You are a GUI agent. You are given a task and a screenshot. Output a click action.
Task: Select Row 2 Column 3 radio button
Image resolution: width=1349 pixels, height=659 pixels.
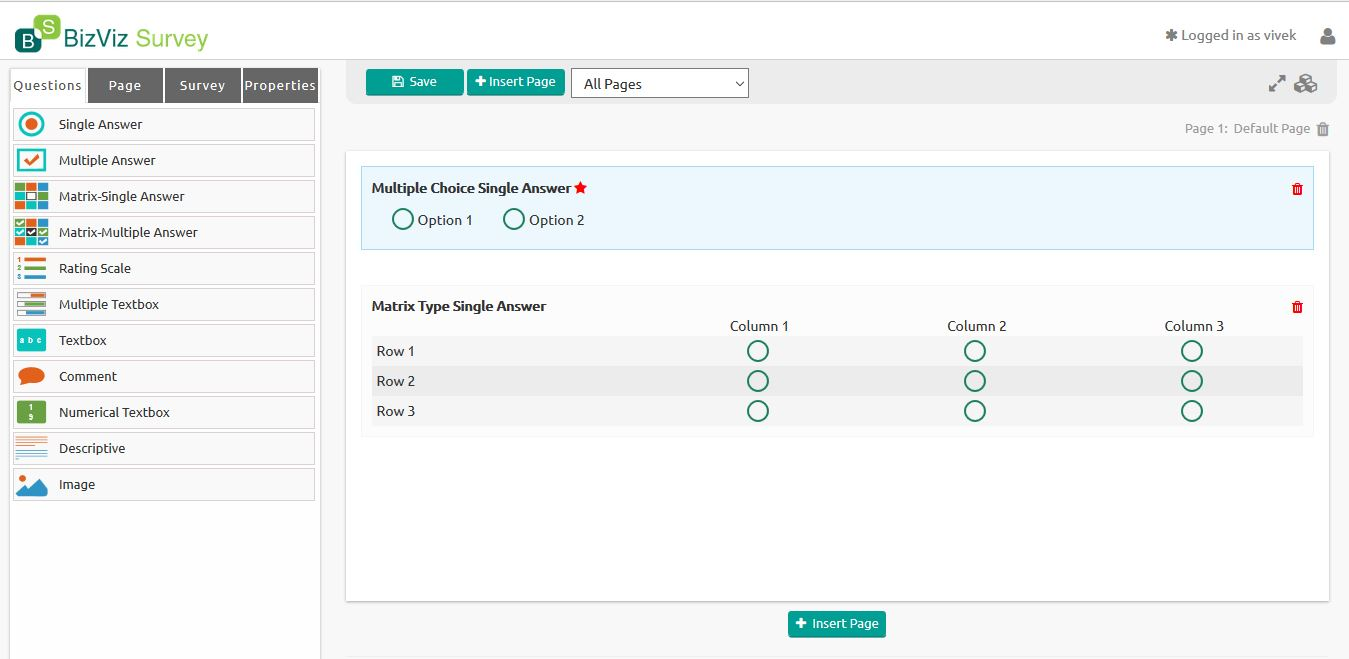(x=1191, y=381)
